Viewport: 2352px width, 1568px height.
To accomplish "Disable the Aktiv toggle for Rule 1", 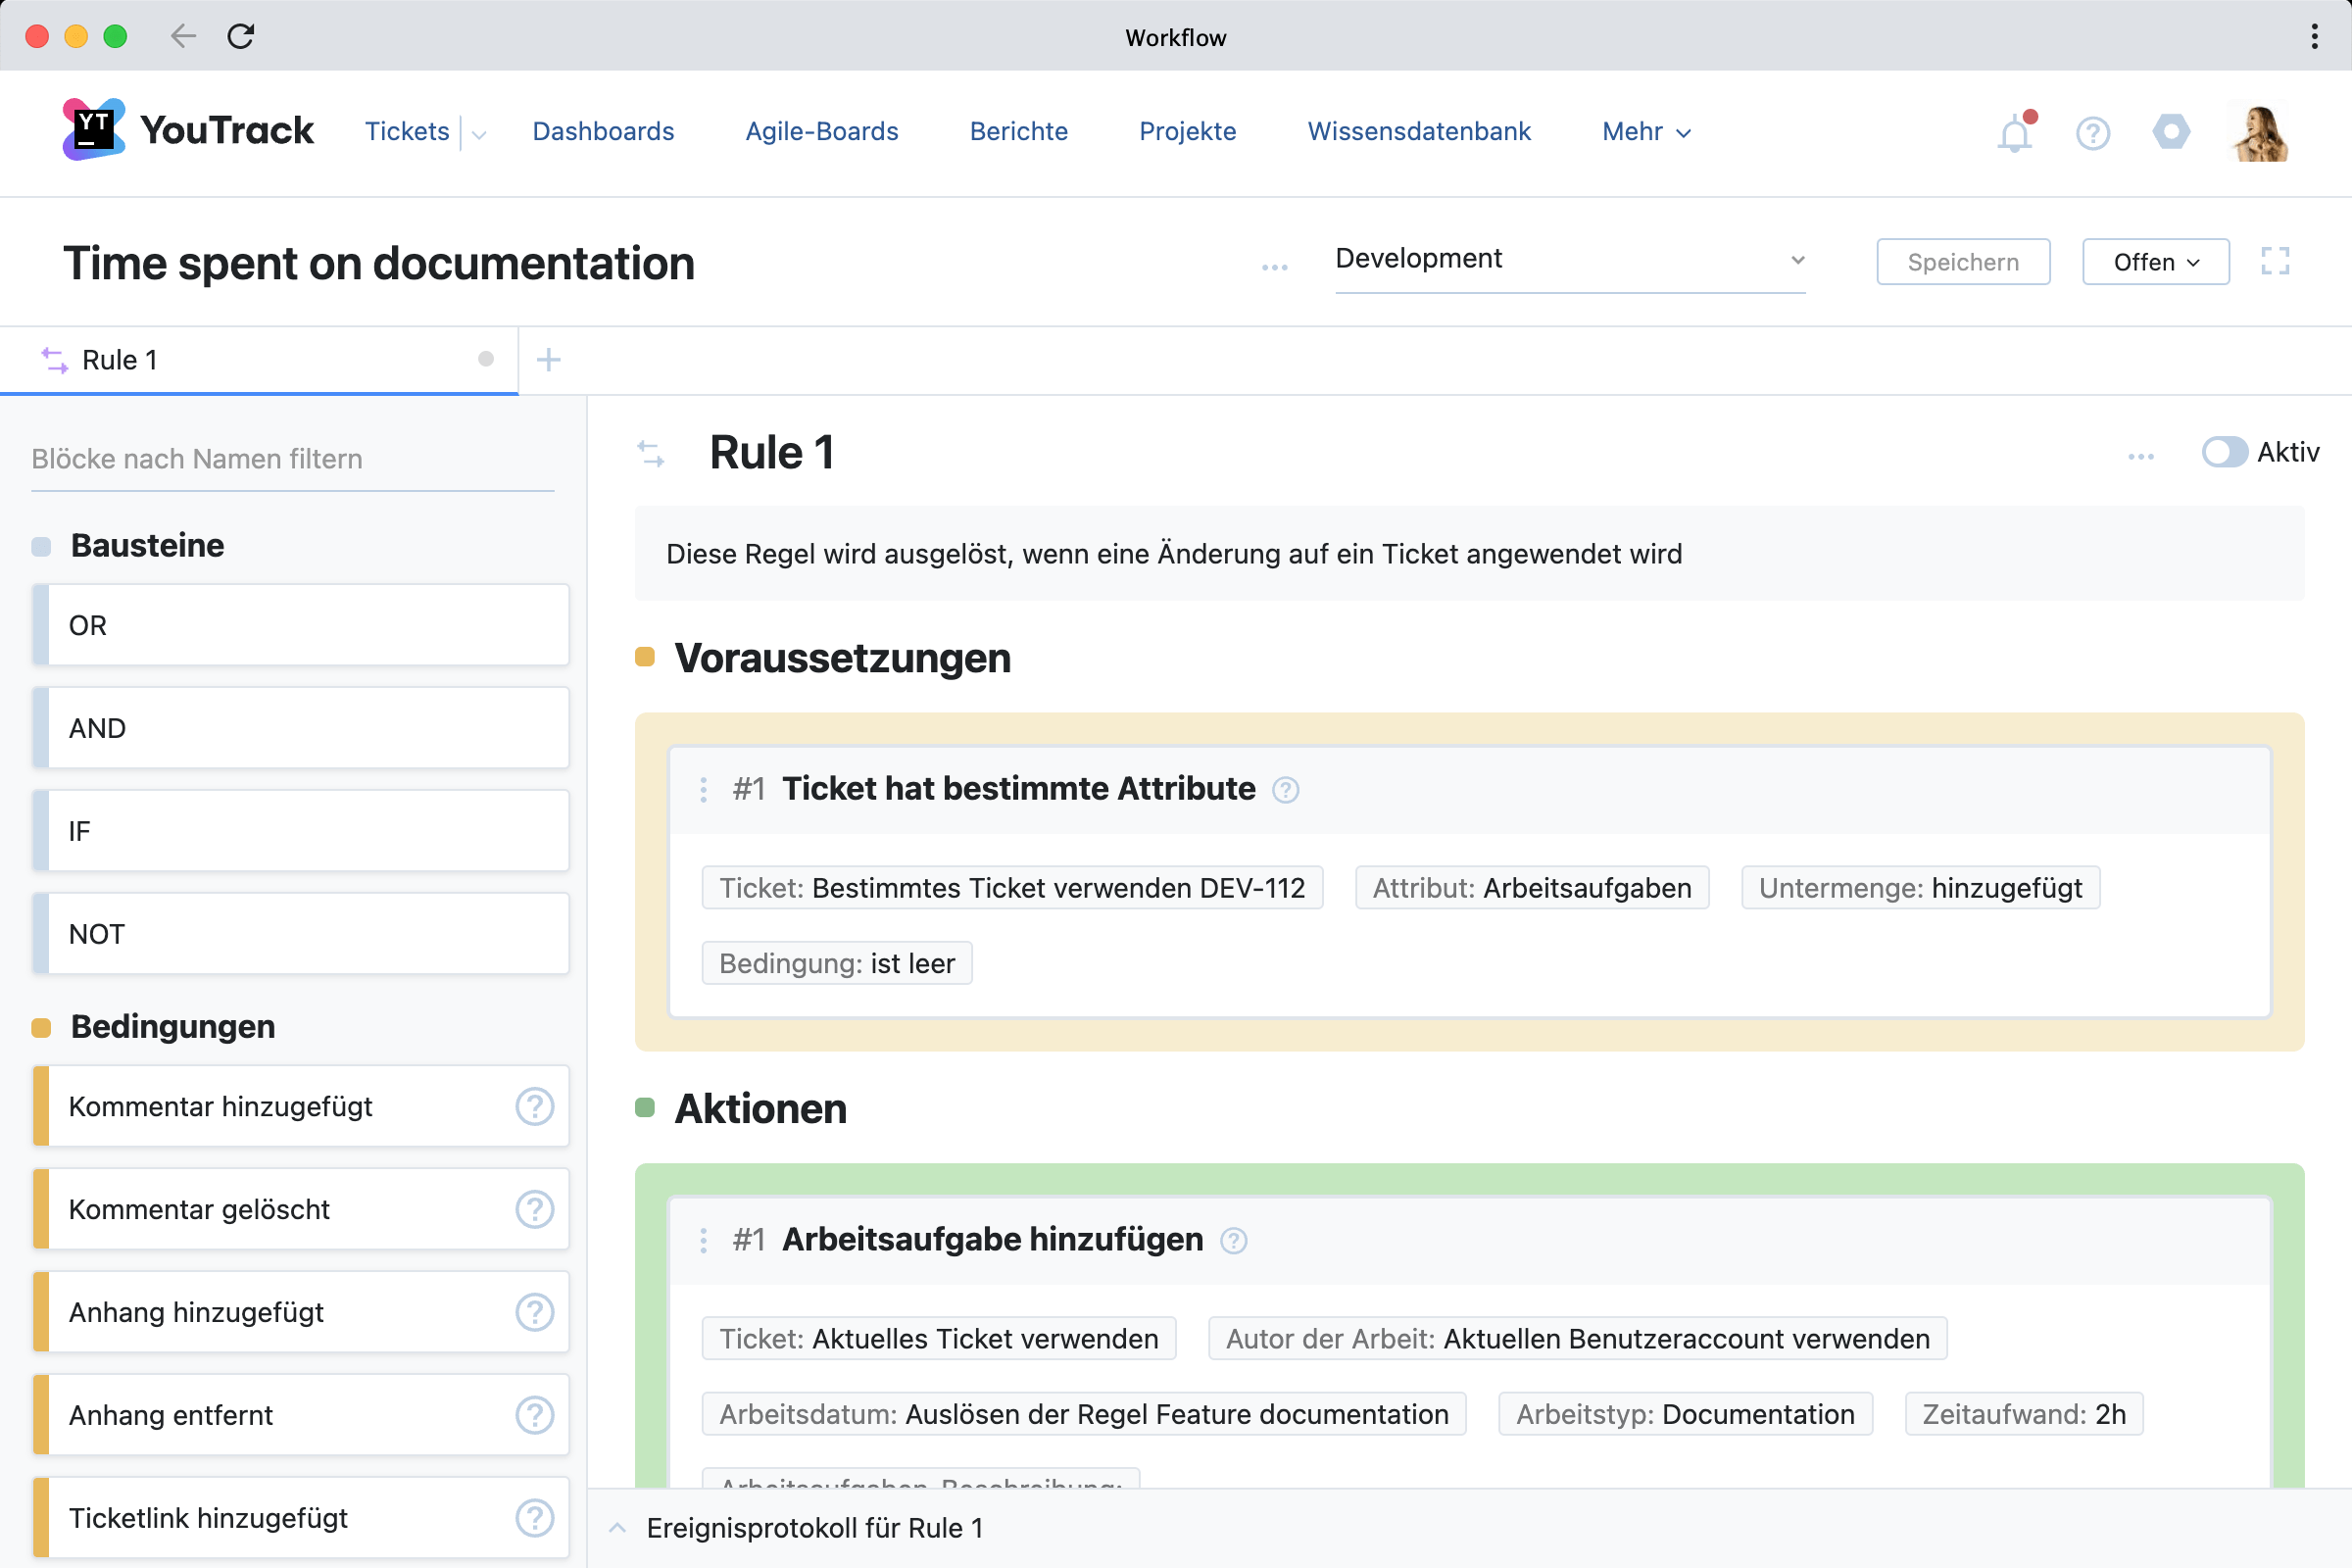I will tap(2225, 453).
